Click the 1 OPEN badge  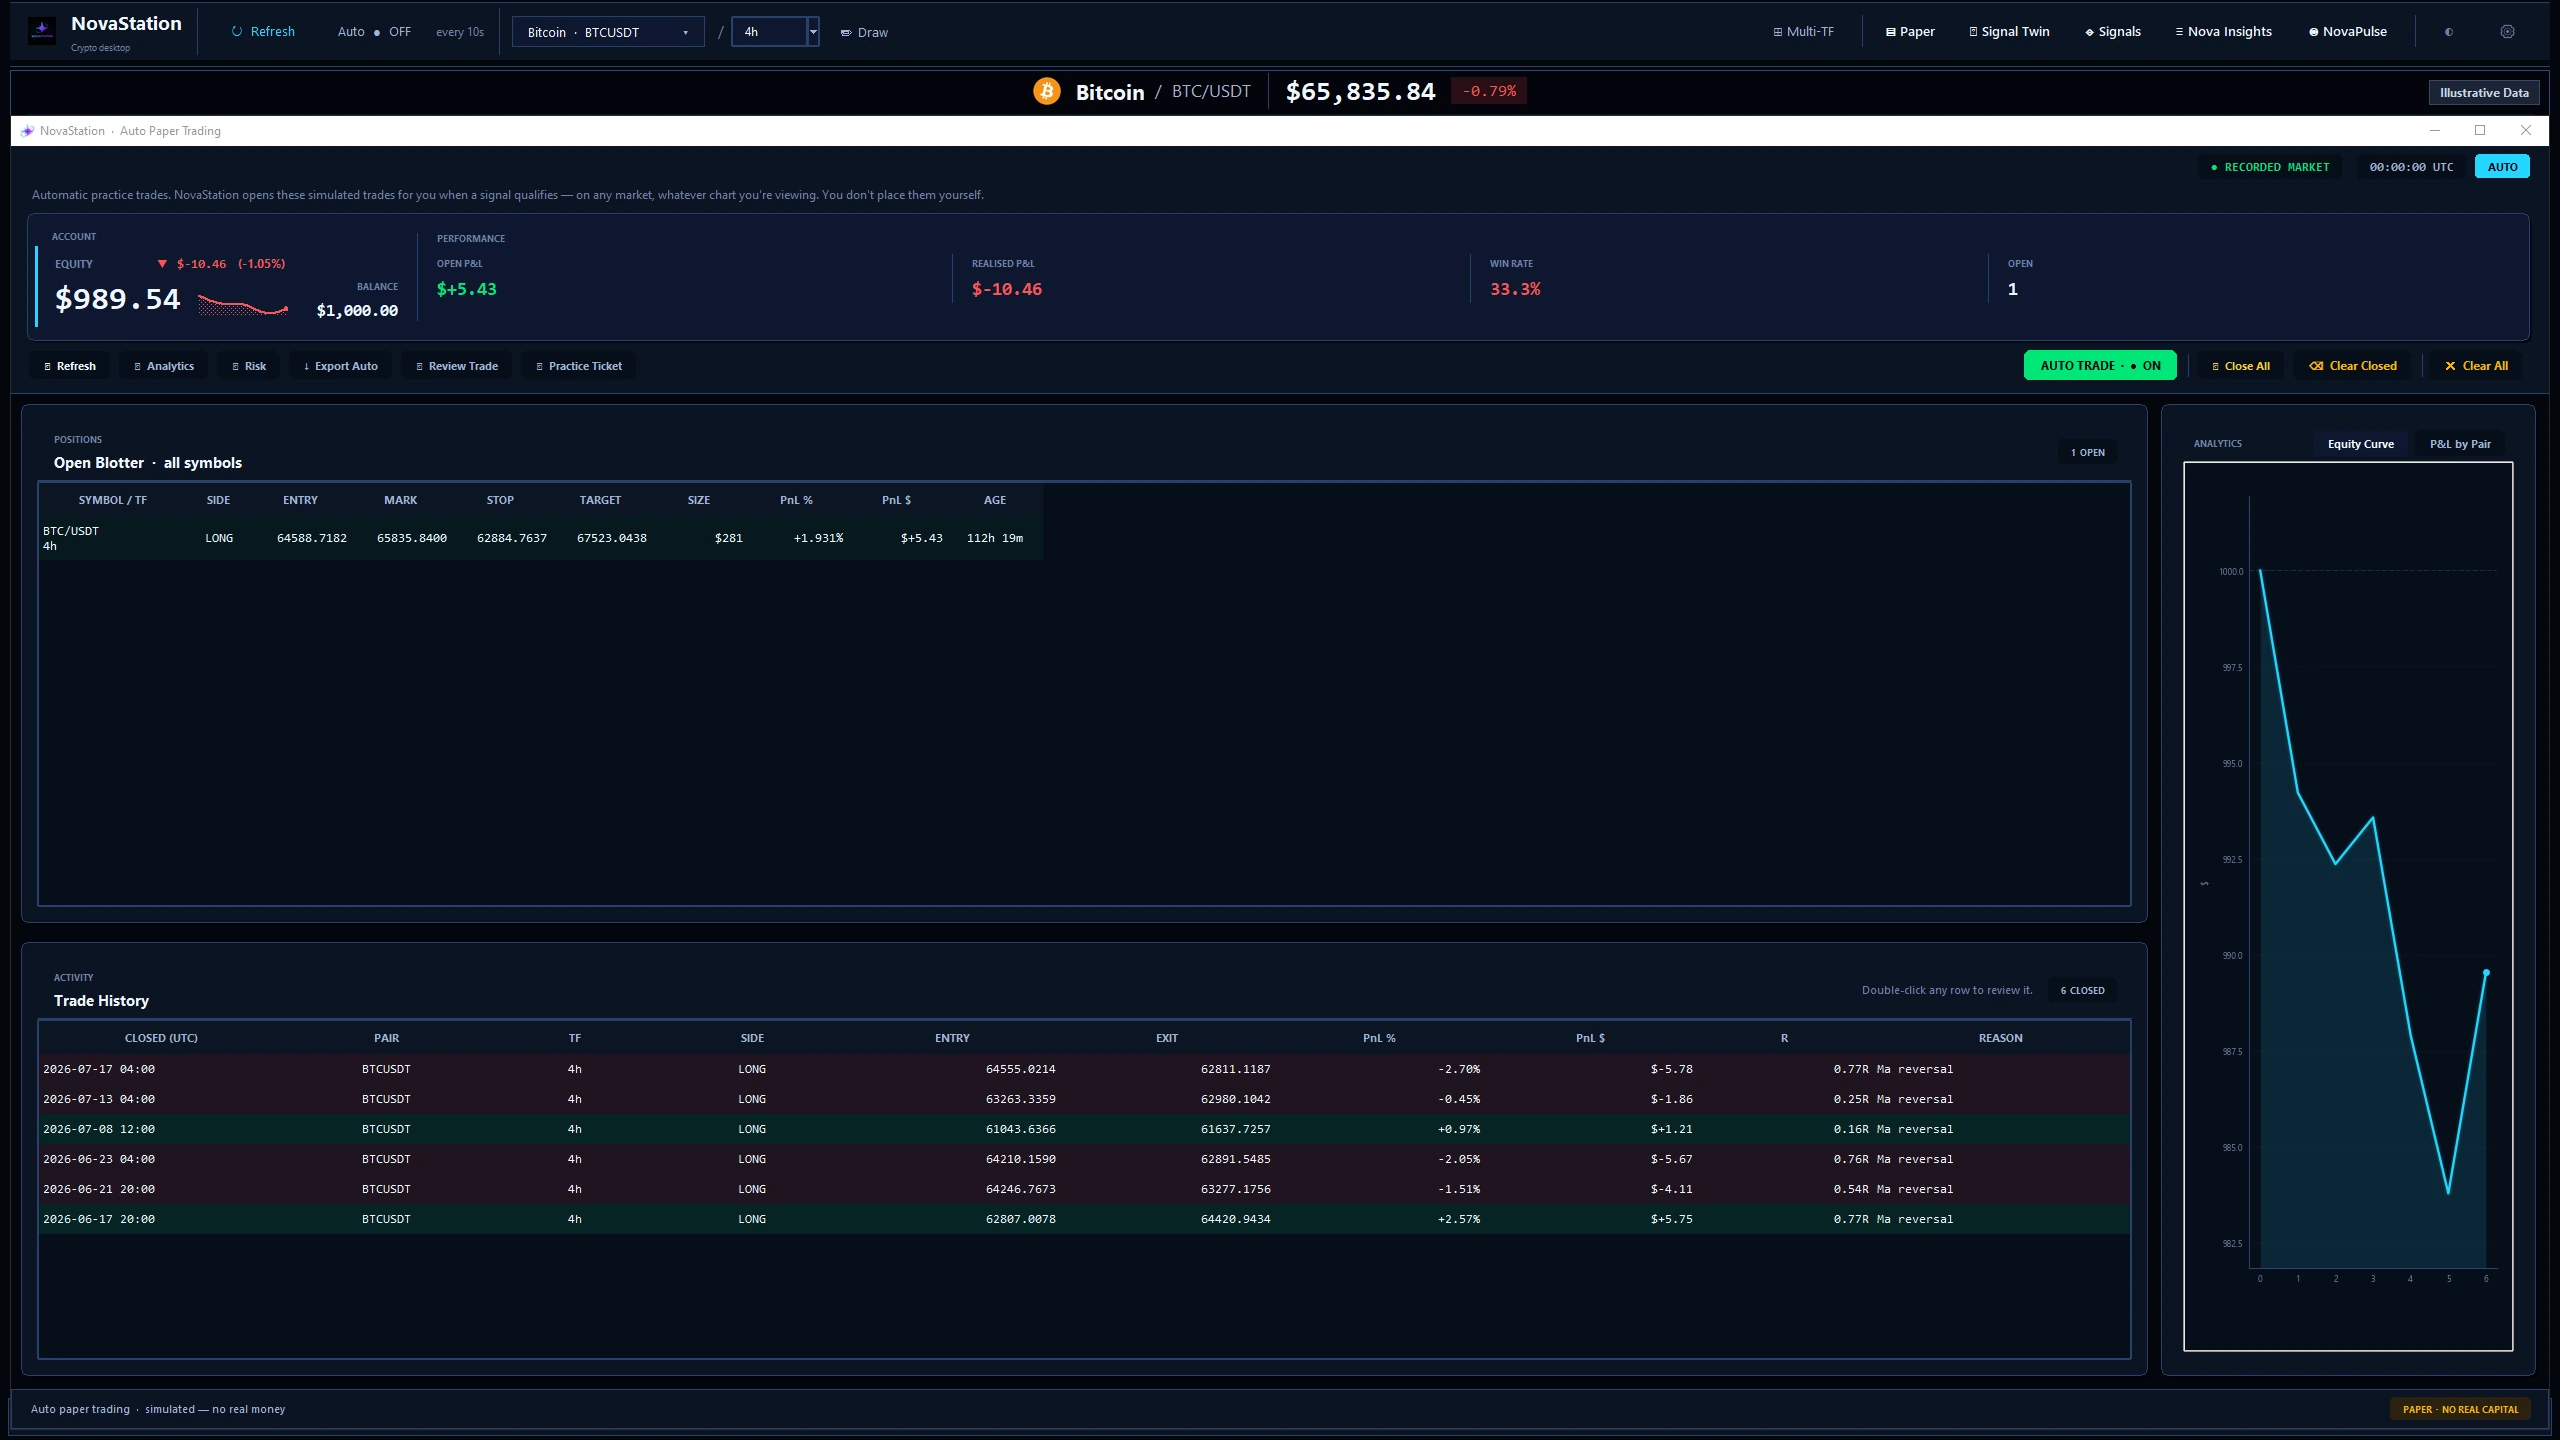click(2087, 452)
